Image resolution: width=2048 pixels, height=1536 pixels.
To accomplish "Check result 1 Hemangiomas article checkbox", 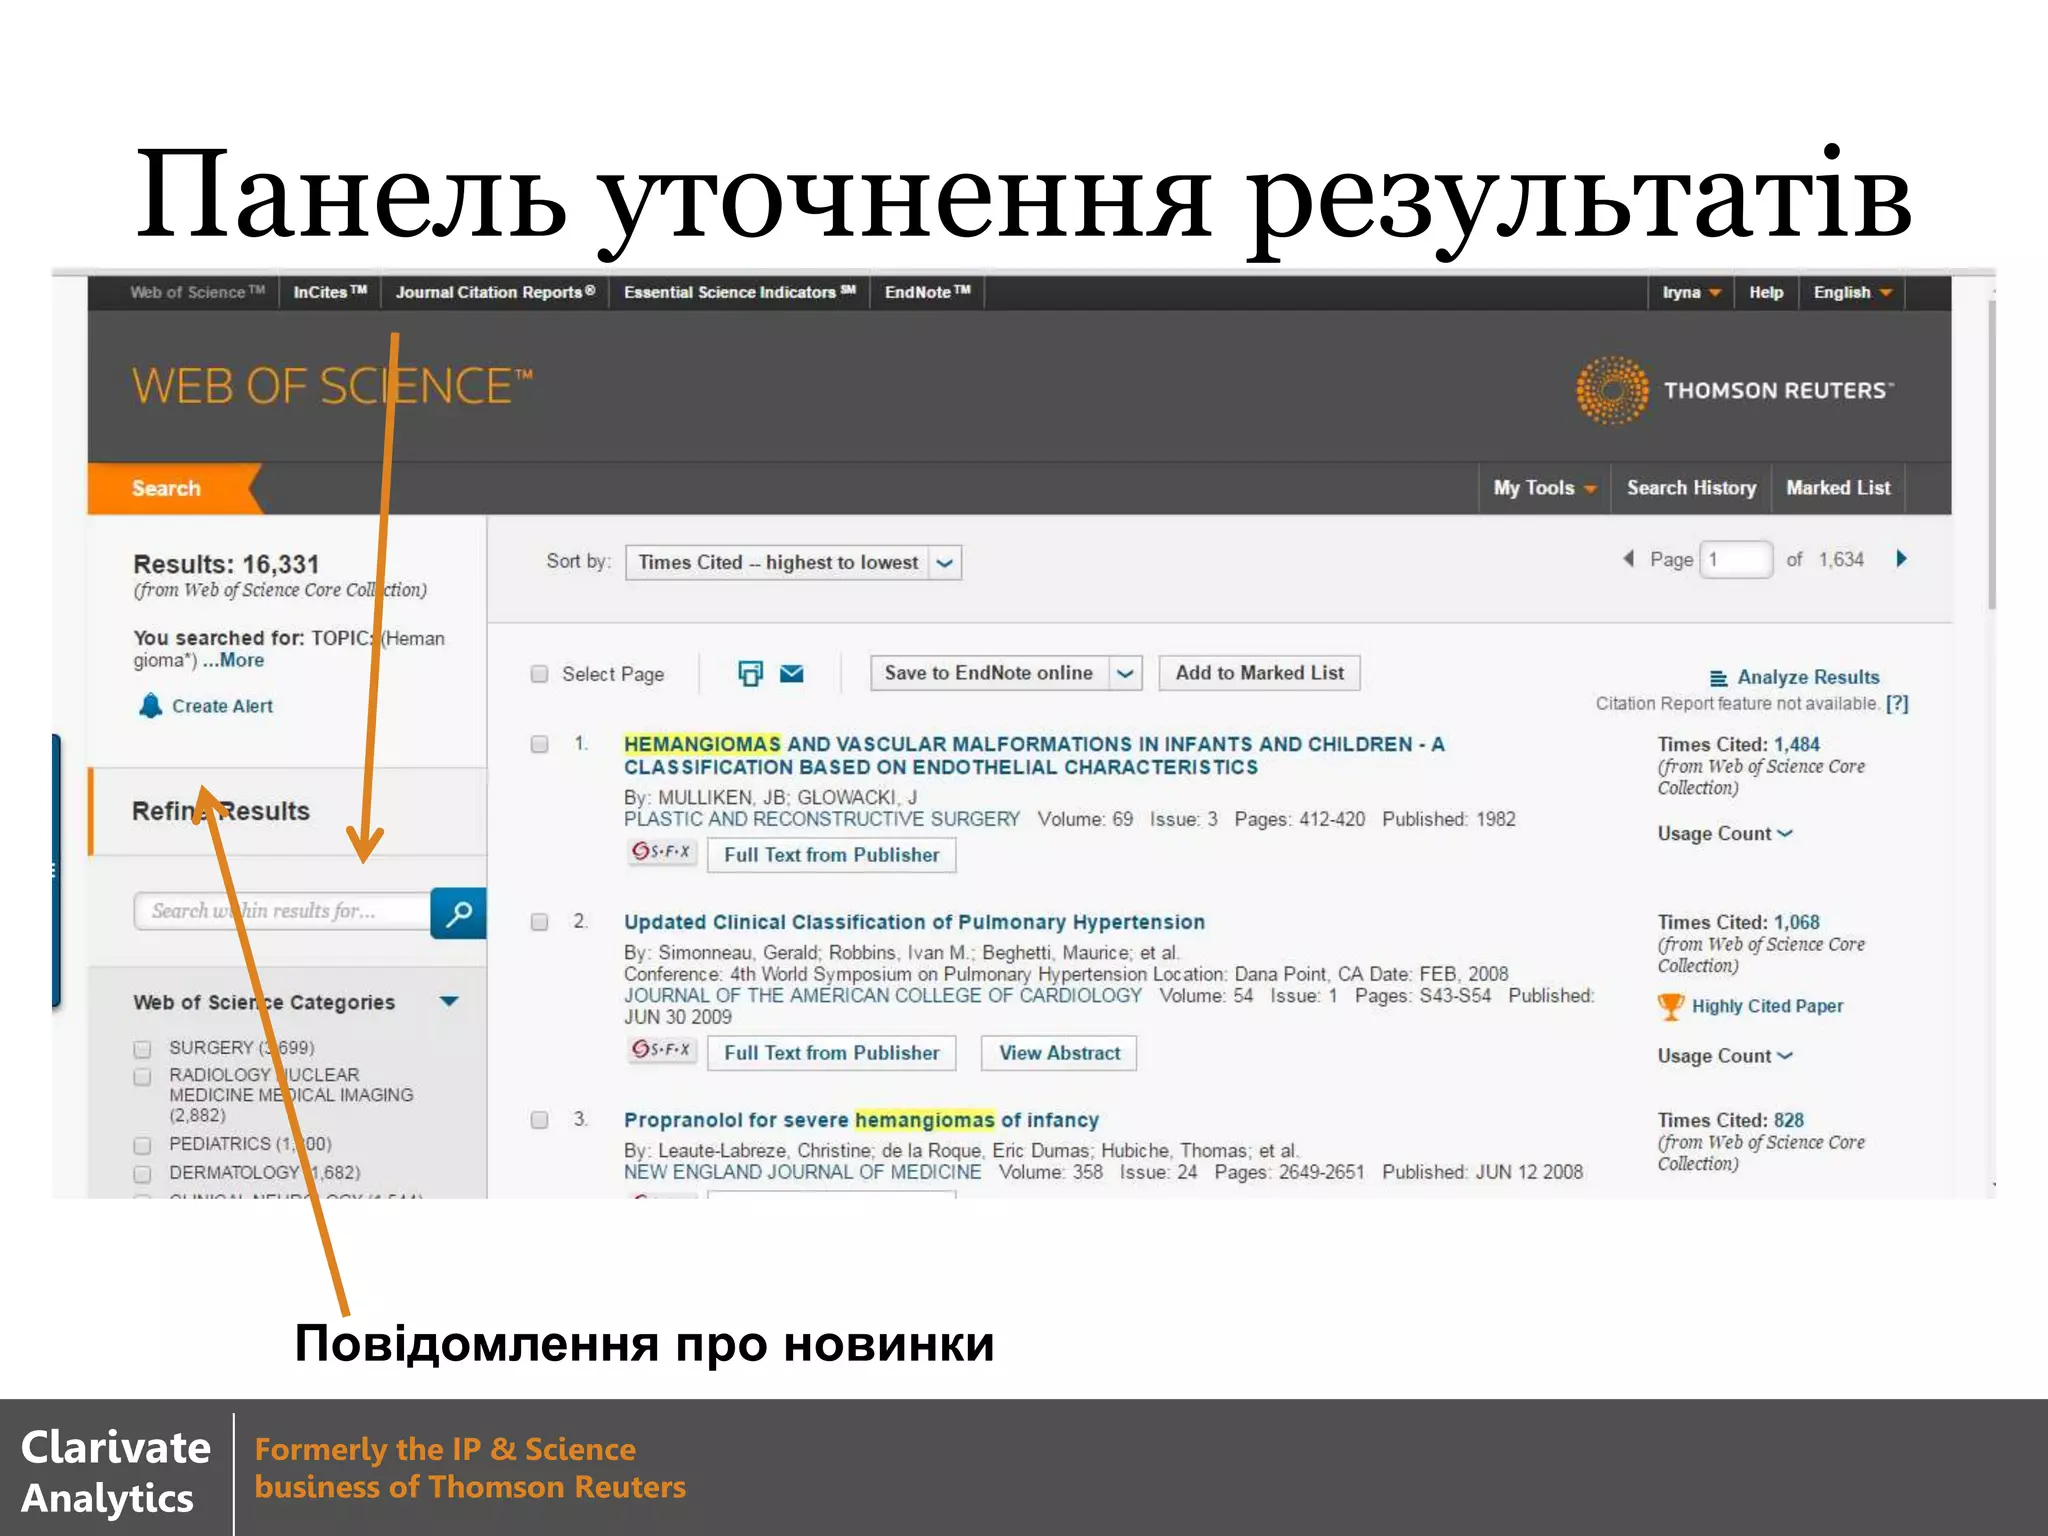I will click(539, 744).
